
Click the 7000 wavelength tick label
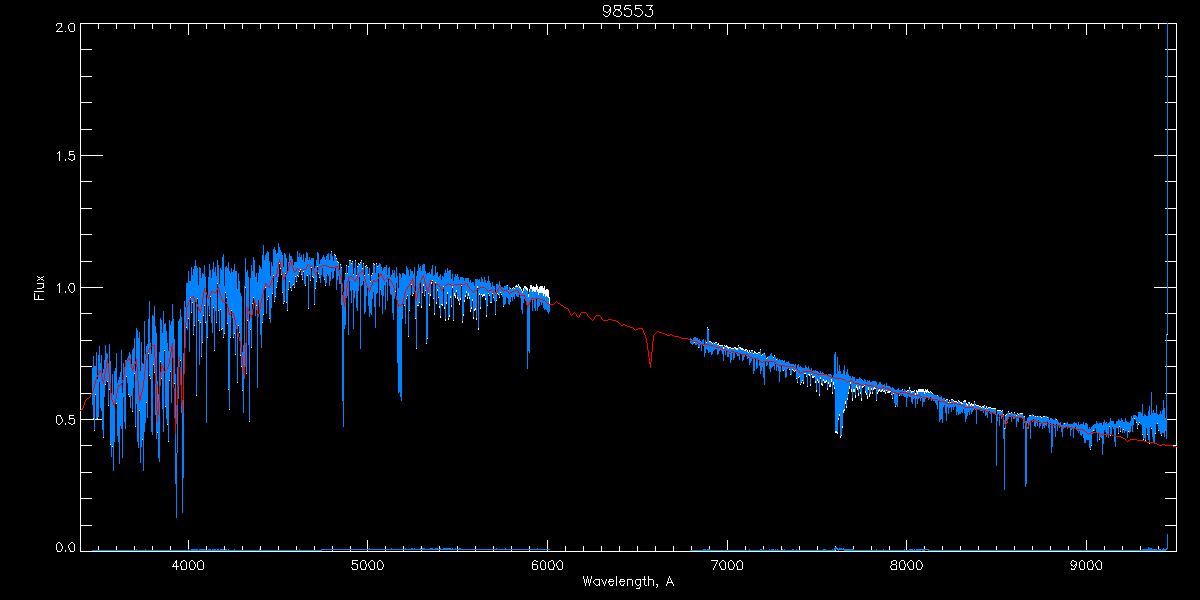(x=727, y=566)
